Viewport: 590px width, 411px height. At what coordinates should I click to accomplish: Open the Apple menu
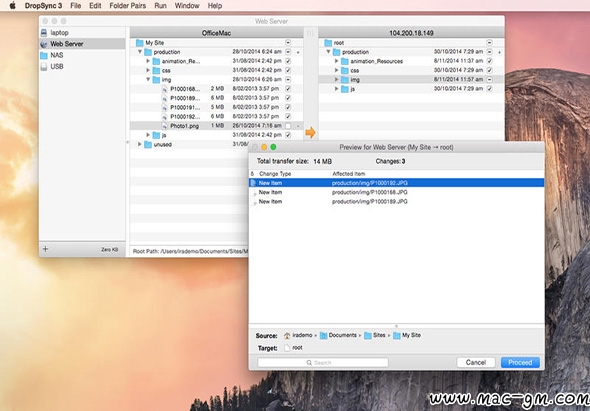[12, 6]
